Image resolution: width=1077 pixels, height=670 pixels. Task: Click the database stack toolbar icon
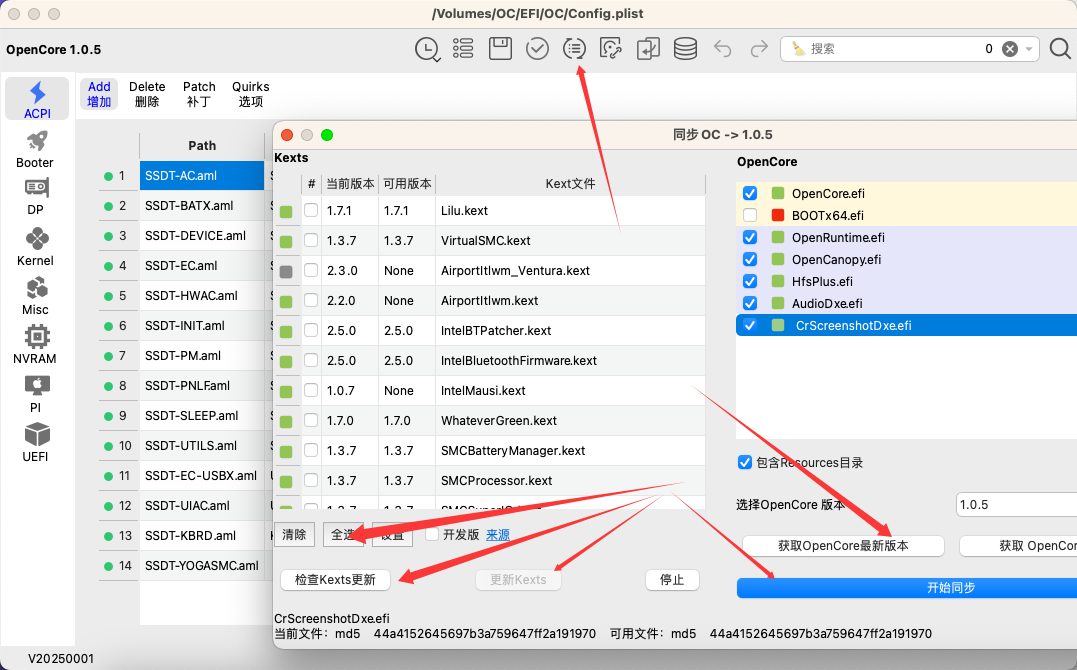click(685, 49)
